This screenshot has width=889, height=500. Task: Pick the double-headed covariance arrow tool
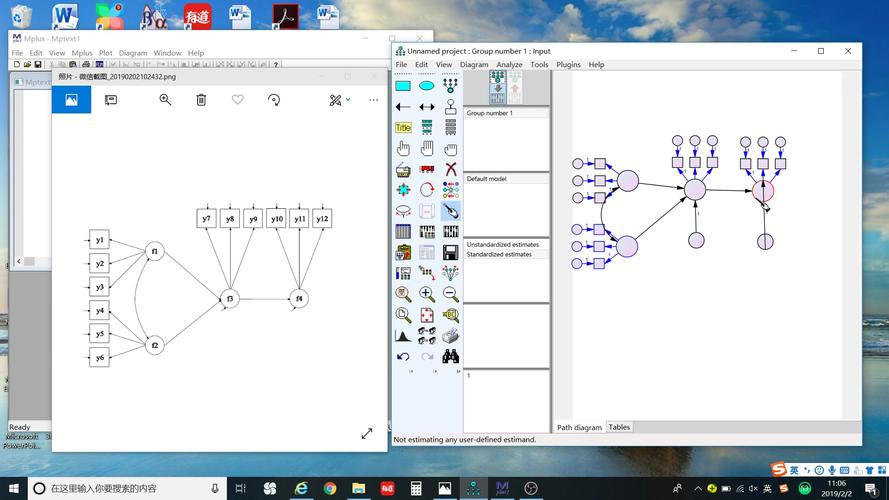(427, 107)
